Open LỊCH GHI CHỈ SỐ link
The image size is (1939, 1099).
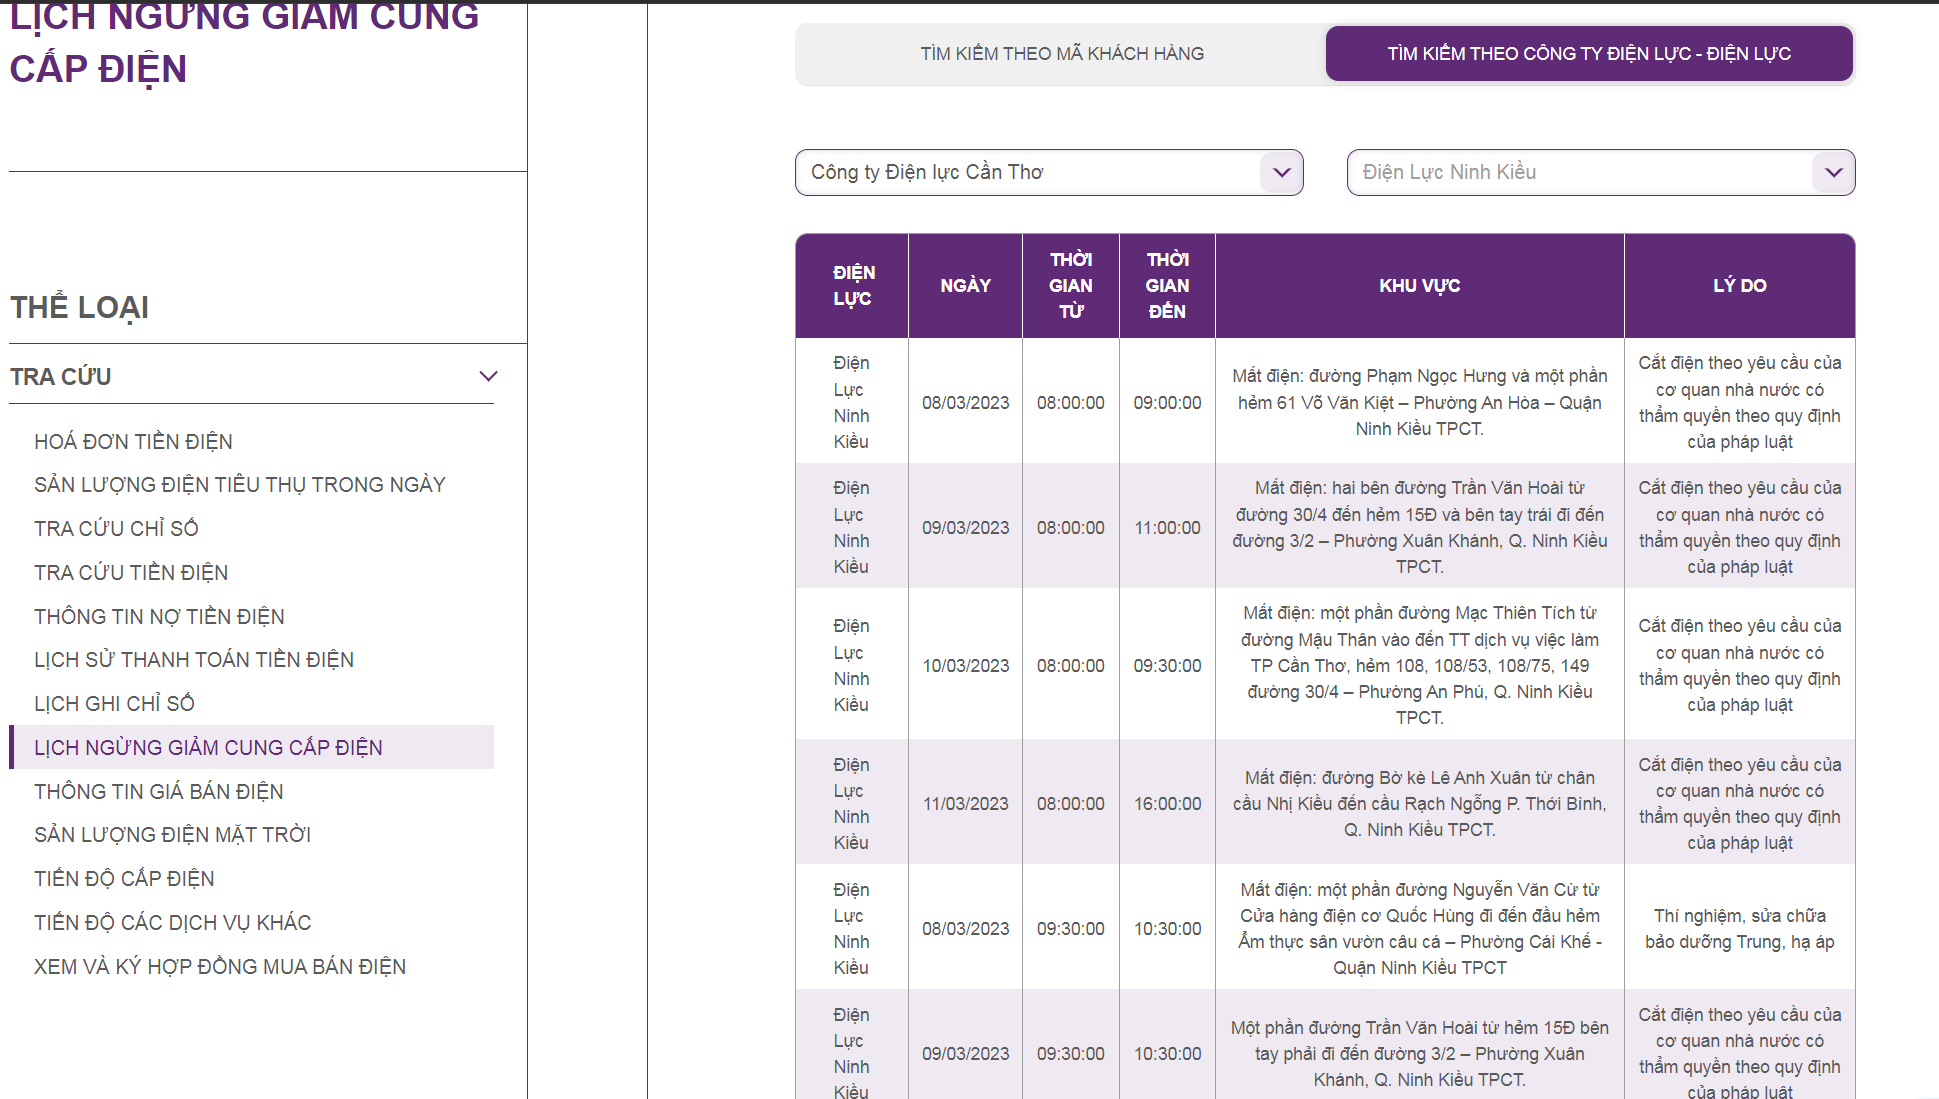pos(114,703)
